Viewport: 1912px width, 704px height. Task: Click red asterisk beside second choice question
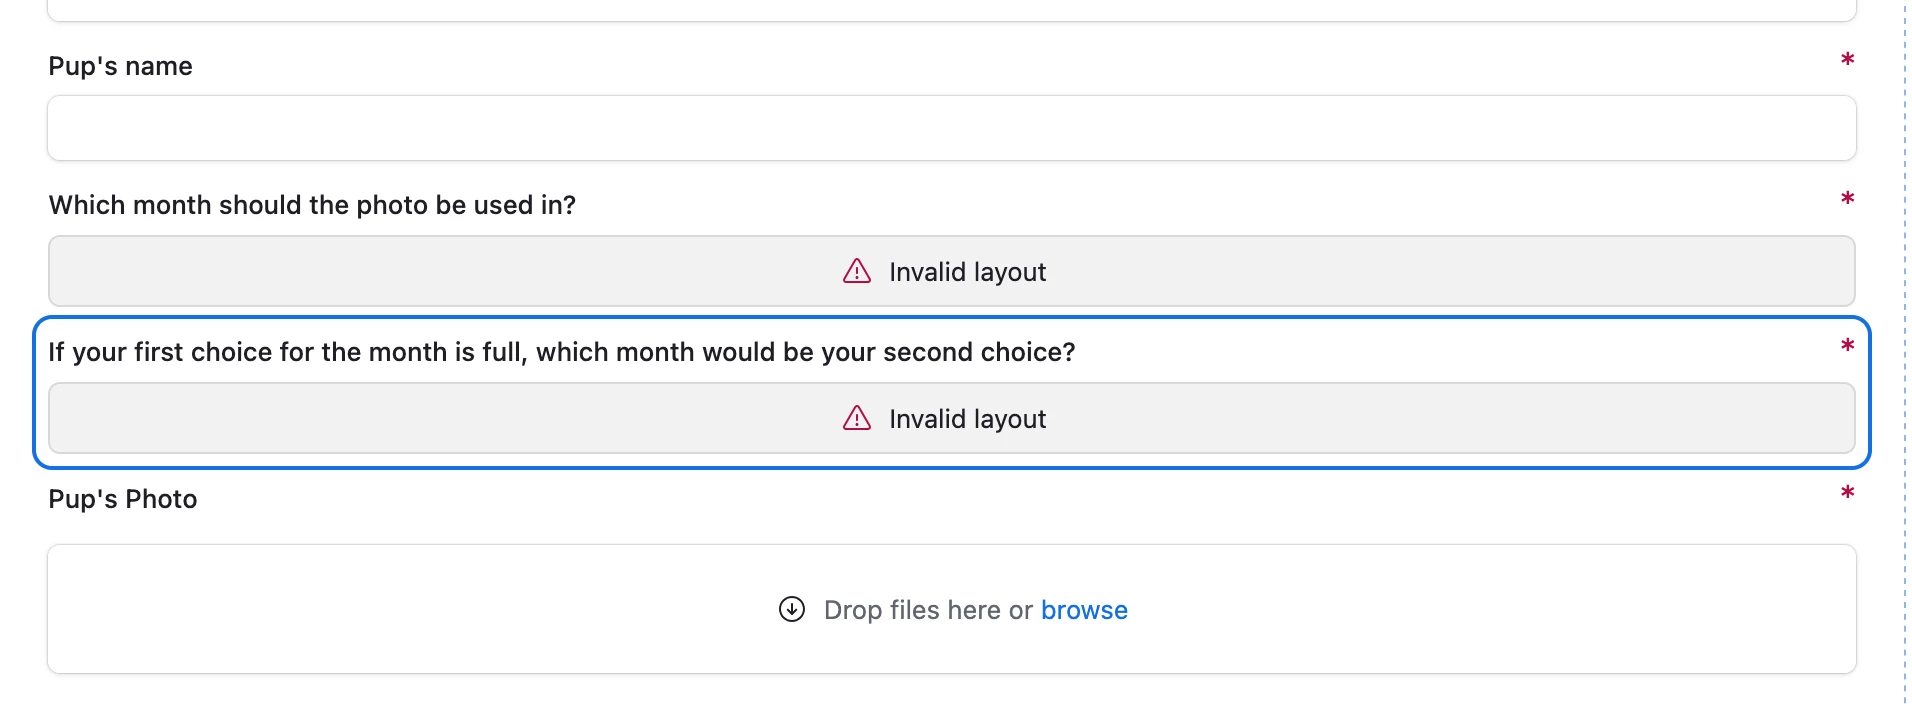(1847, 346)
